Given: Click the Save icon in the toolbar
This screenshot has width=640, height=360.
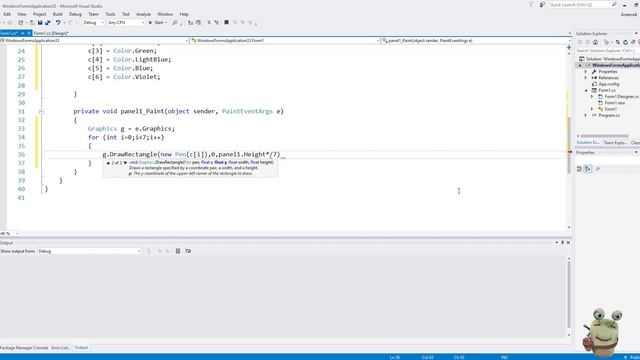Looking at the screenshot, I should (x=40, y=23).
